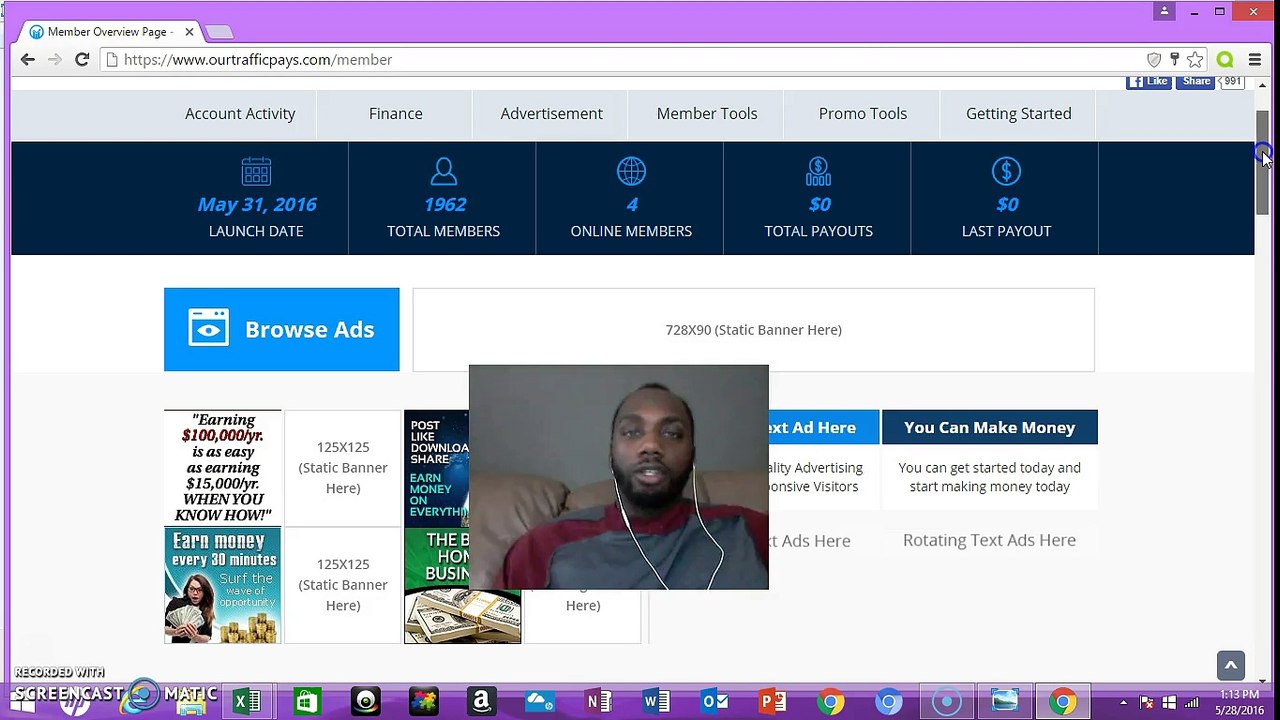Open Outlook from the taskbar
The width and height of the screenshot is (1280, 720).
click(x=715, y=702)
